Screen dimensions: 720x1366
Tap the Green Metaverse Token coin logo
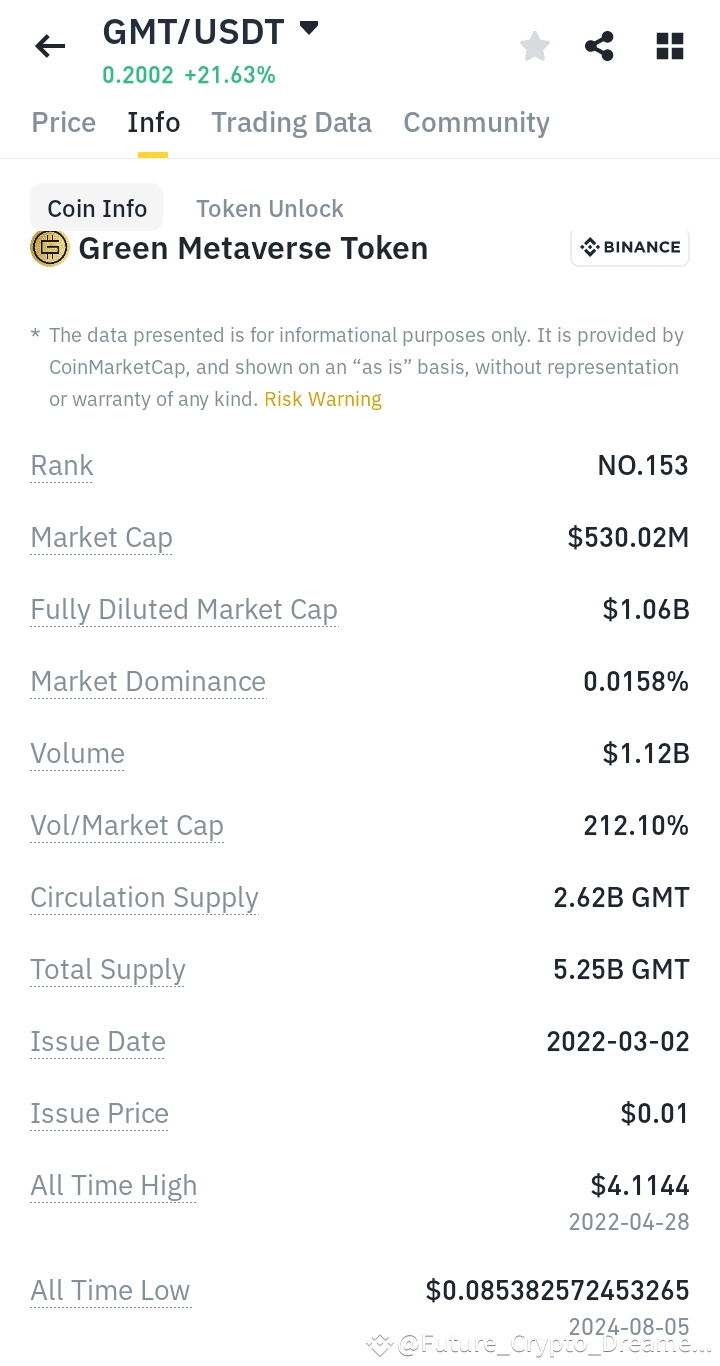click(50, 248)
